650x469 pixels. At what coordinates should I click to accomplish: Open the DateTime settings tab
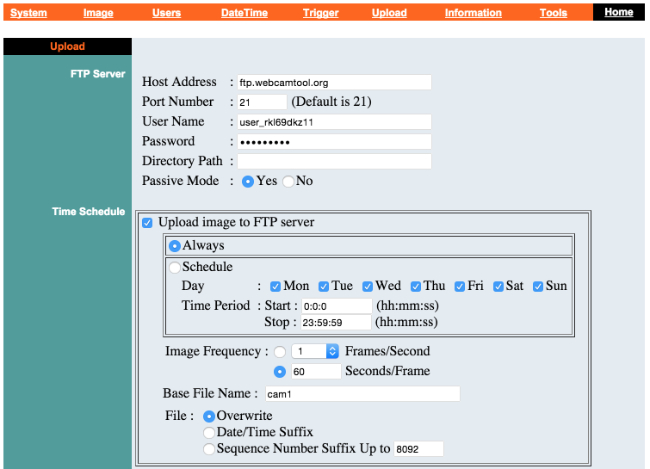click(244, 13)
